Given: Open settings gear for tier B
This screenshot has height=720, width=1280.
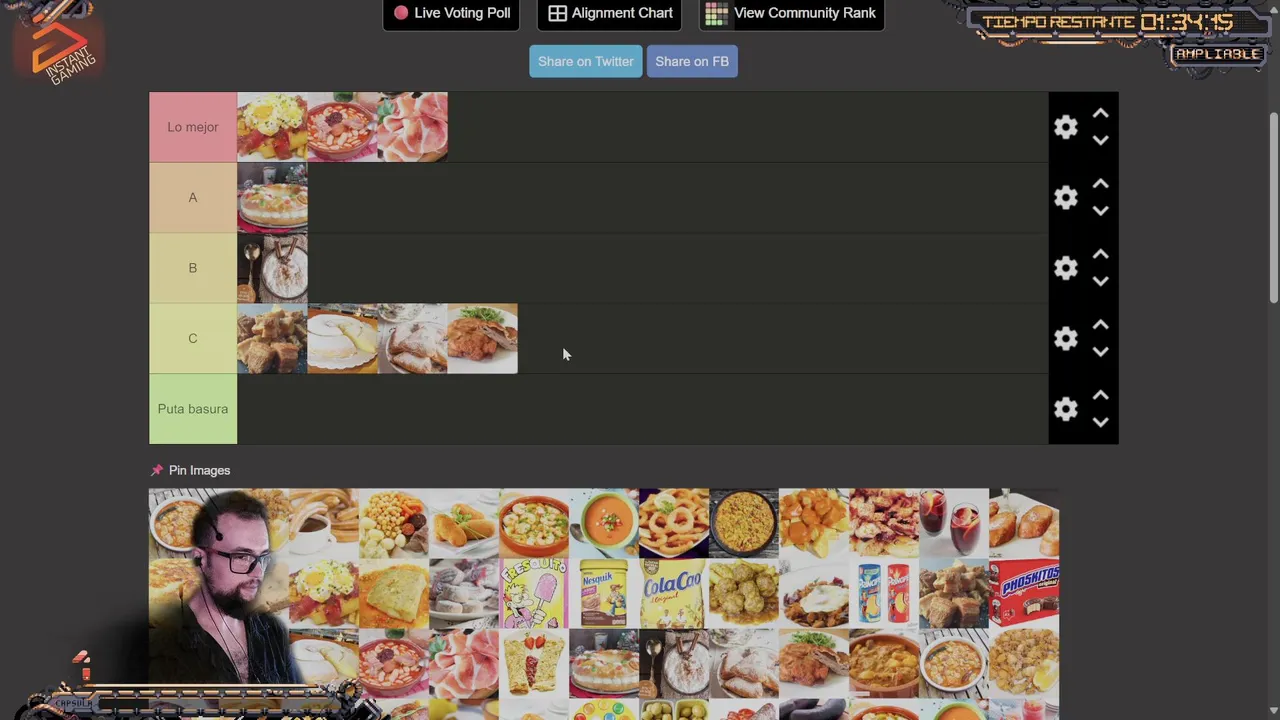Looking at the screenshot, I should (1066, 268).
